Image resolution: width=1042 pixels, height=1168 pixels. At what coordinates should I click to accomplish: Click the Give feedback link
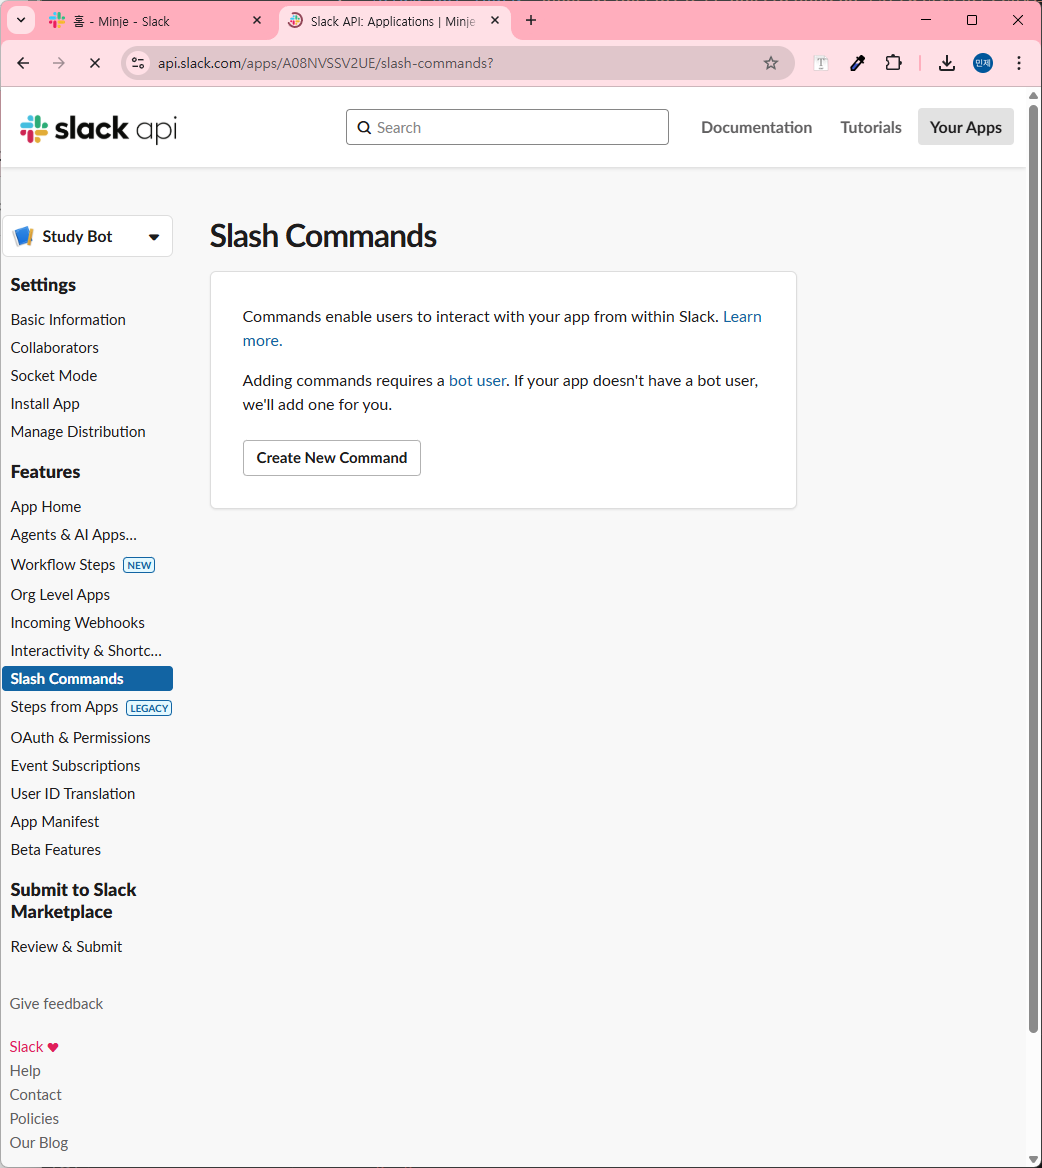[56, 1004]
